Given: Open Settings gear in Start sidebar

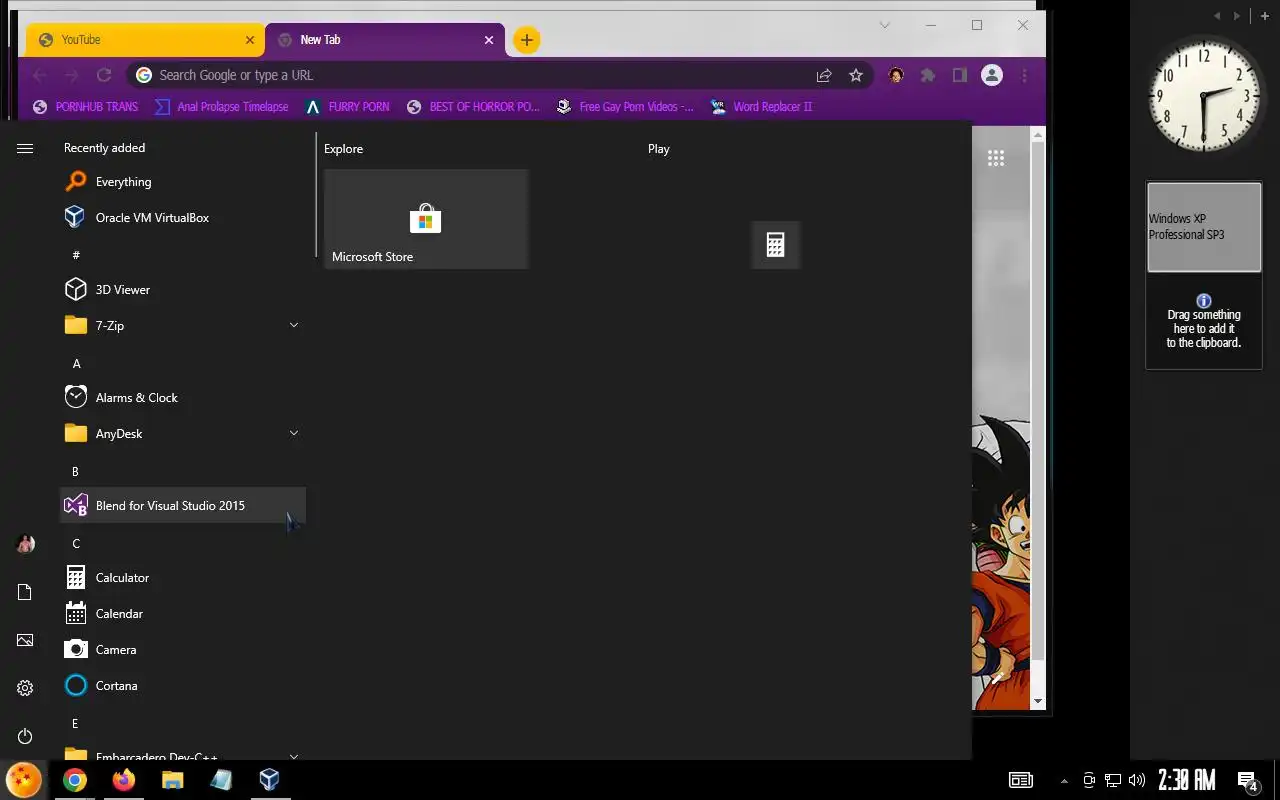Looking at the screenshot, I should click(x=25, y=688).
